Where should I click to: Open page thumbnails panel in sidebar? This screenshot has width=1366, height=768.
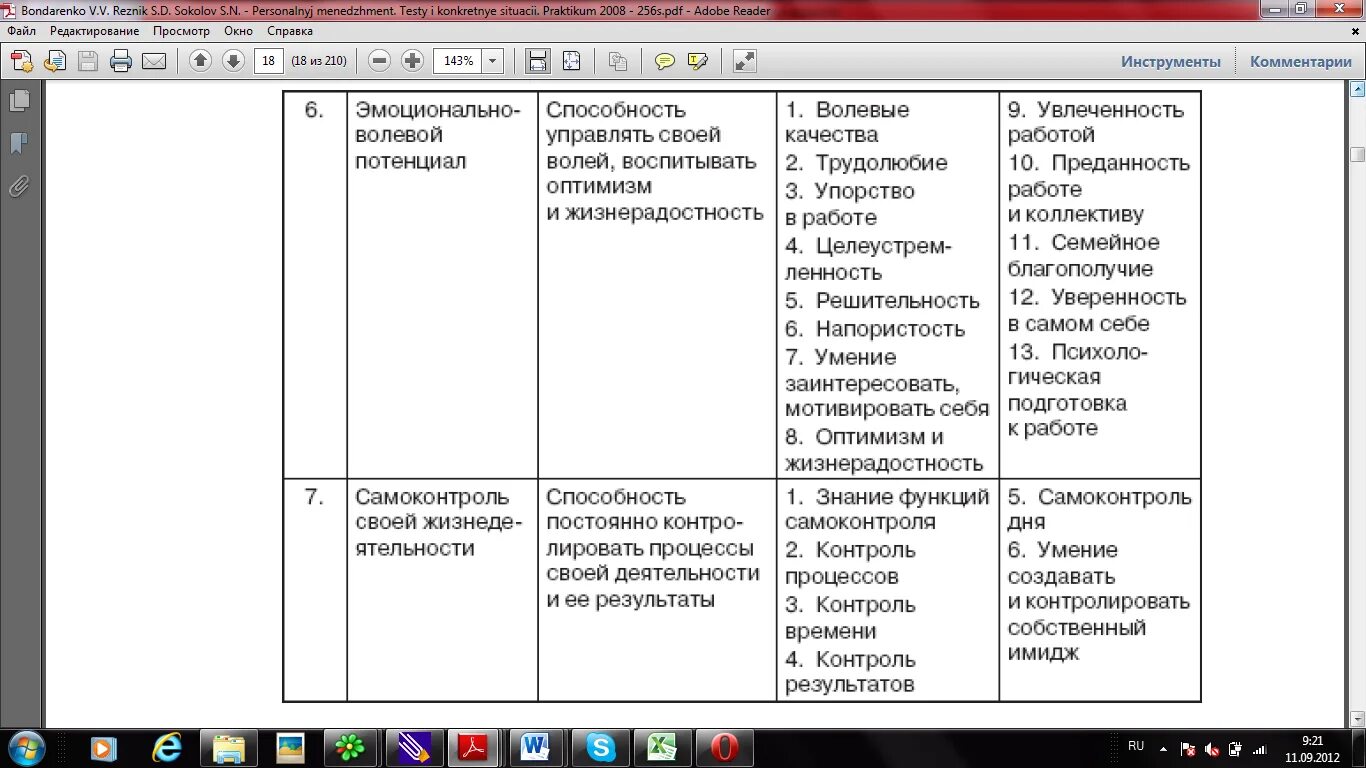click(19, 101)
